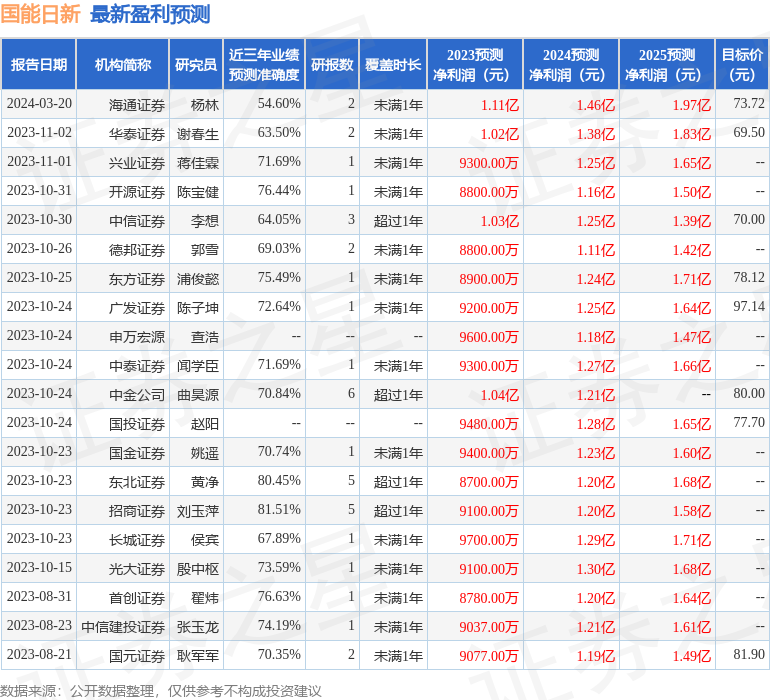Click 2023 profit 9037.00万

489,626
